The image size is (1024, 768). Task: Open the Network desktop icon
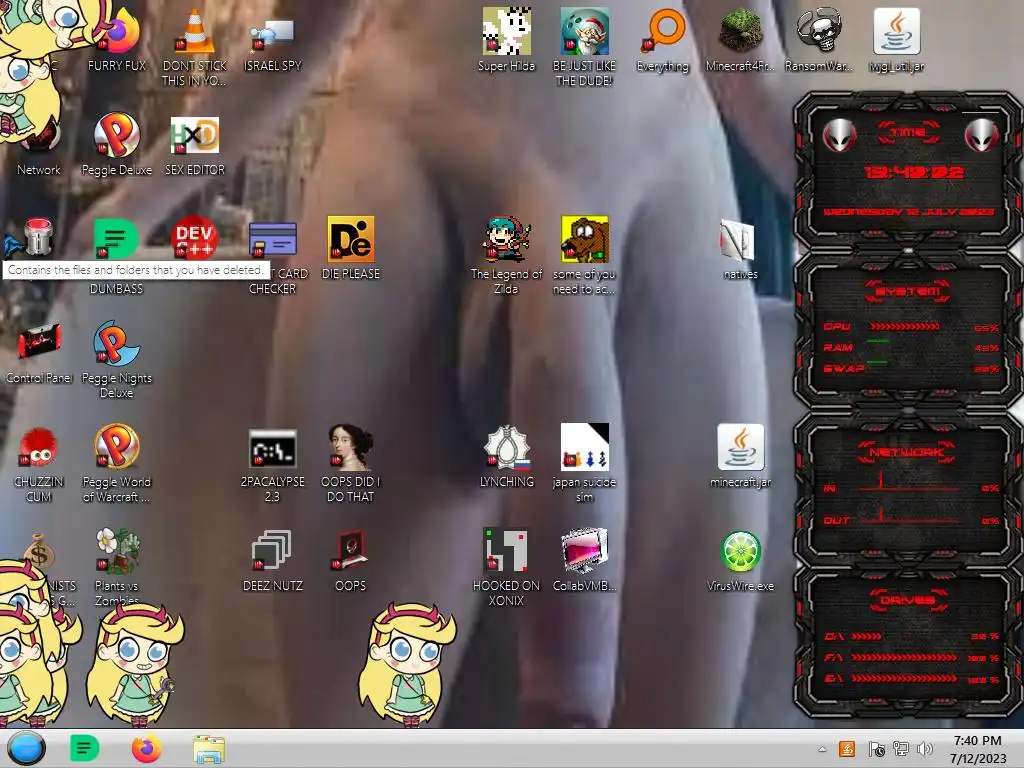(39, 144)
